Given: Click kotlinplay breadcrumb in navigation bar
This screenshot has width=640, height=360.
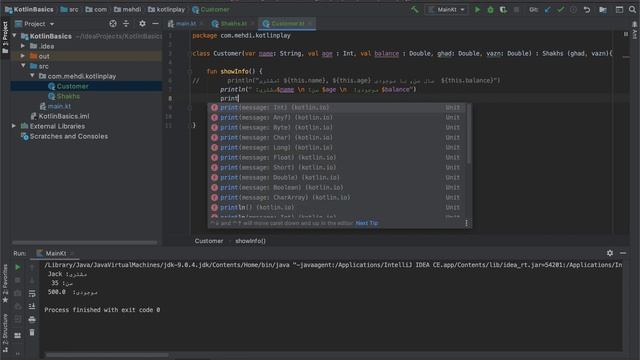Looking at the screenshot, I should coord(166,9).
